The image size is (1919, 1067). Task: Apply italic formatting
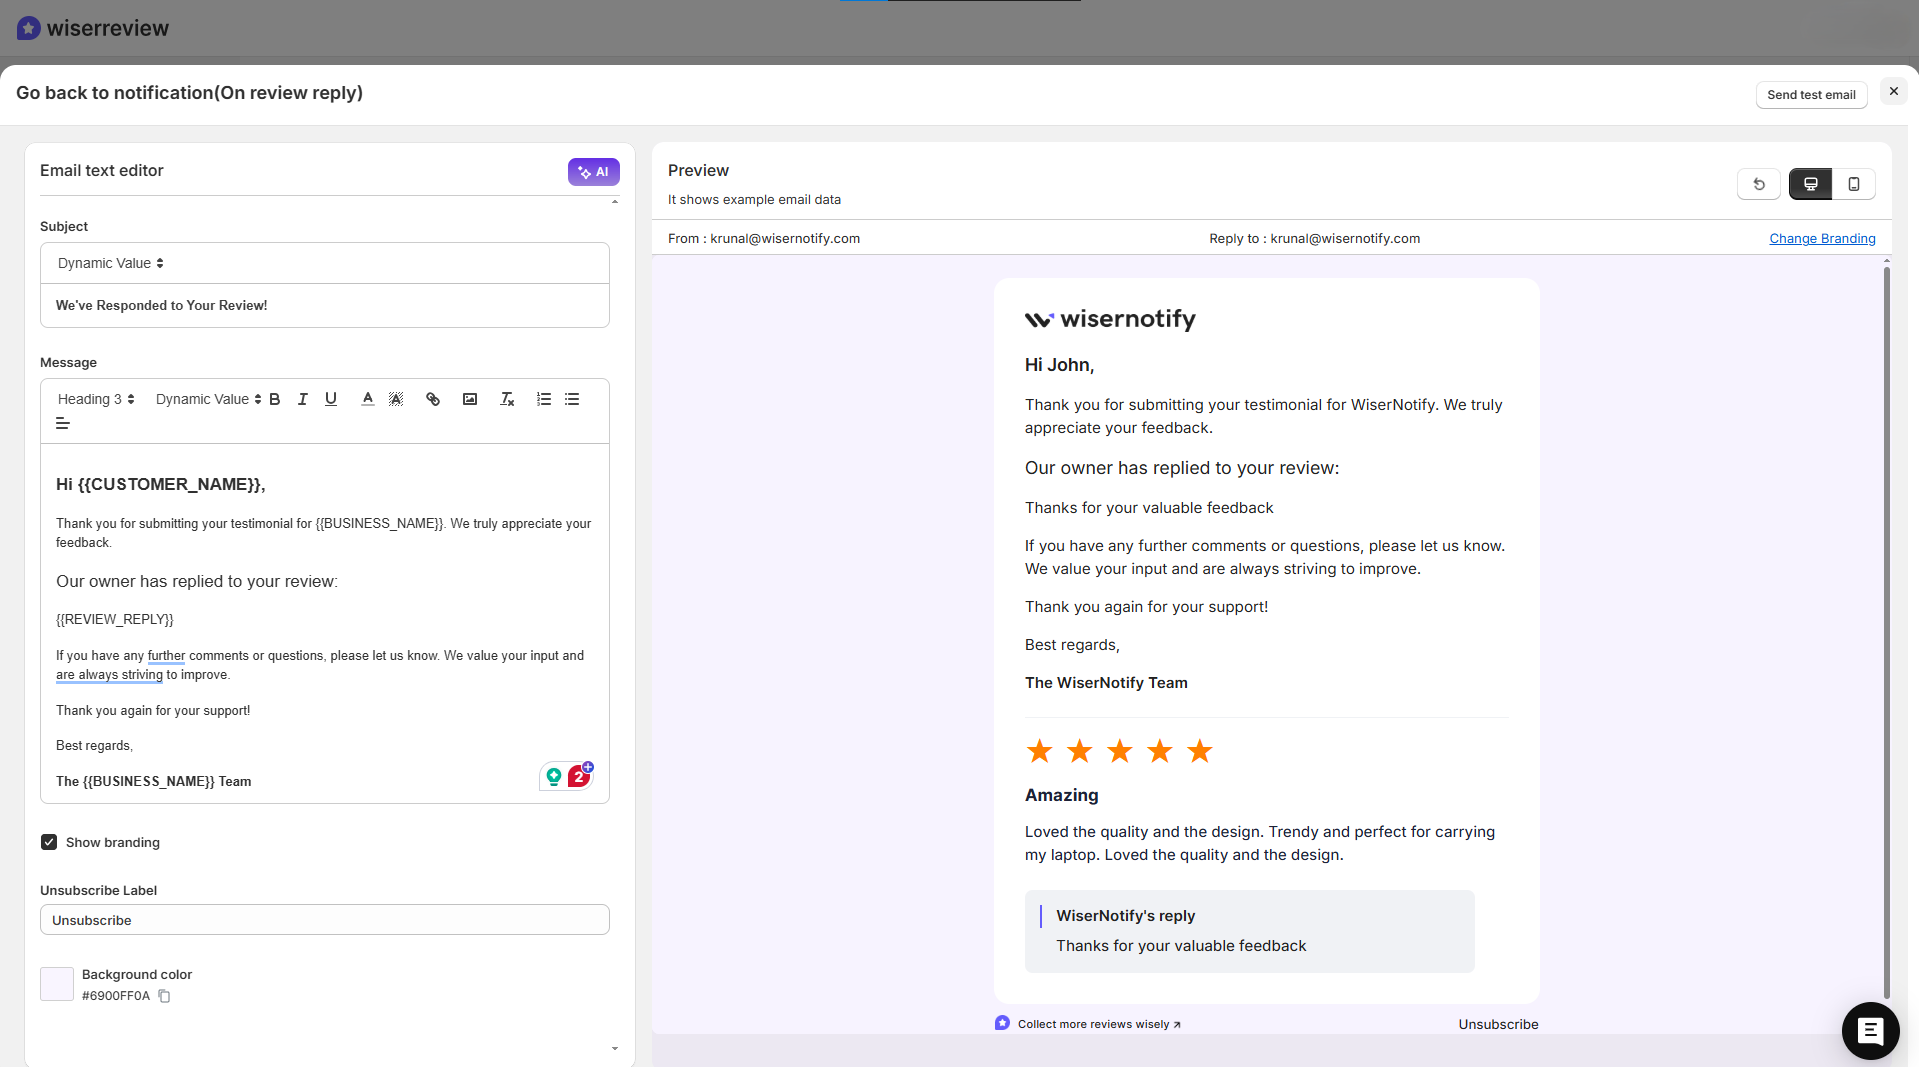(302, 399)
